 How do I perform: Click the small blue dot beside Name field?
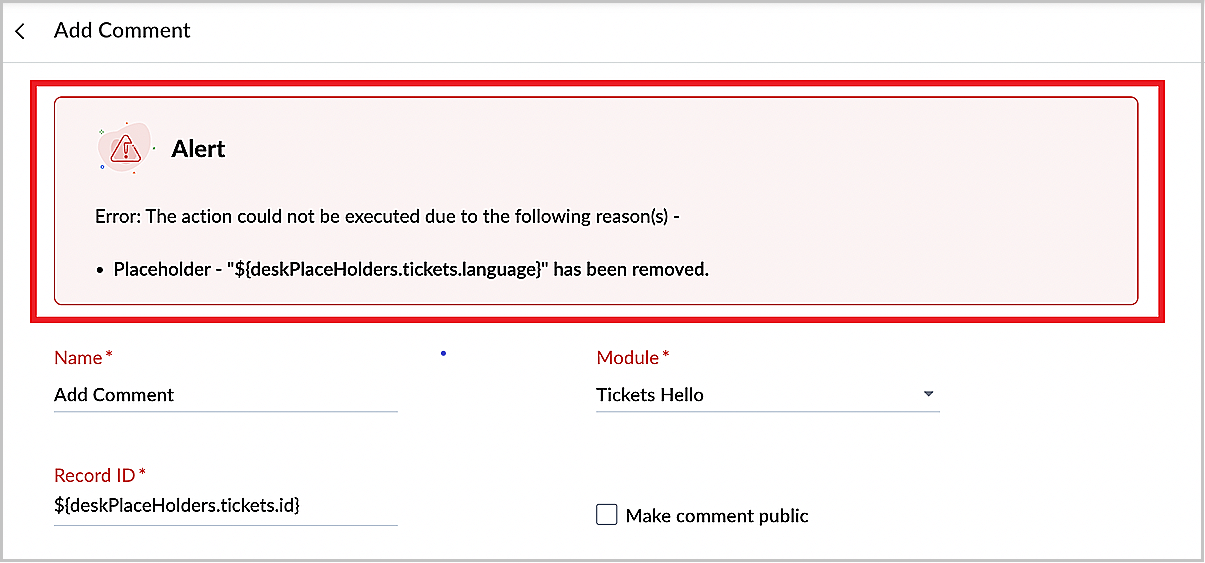tap(443, 352)
